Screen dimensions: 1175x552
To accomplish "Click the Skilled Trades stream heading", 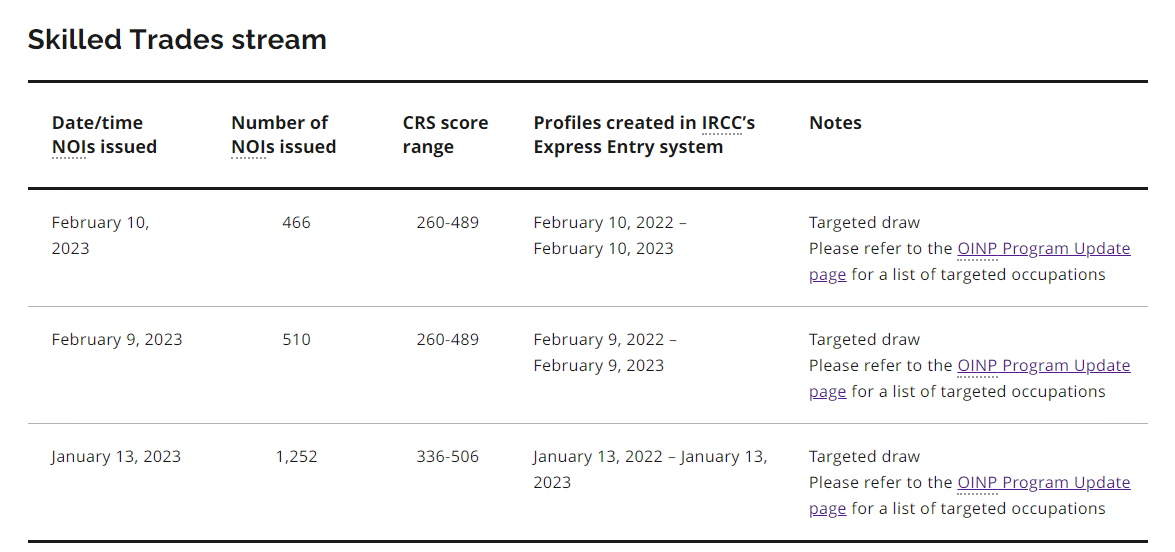I will pos(177,40).
